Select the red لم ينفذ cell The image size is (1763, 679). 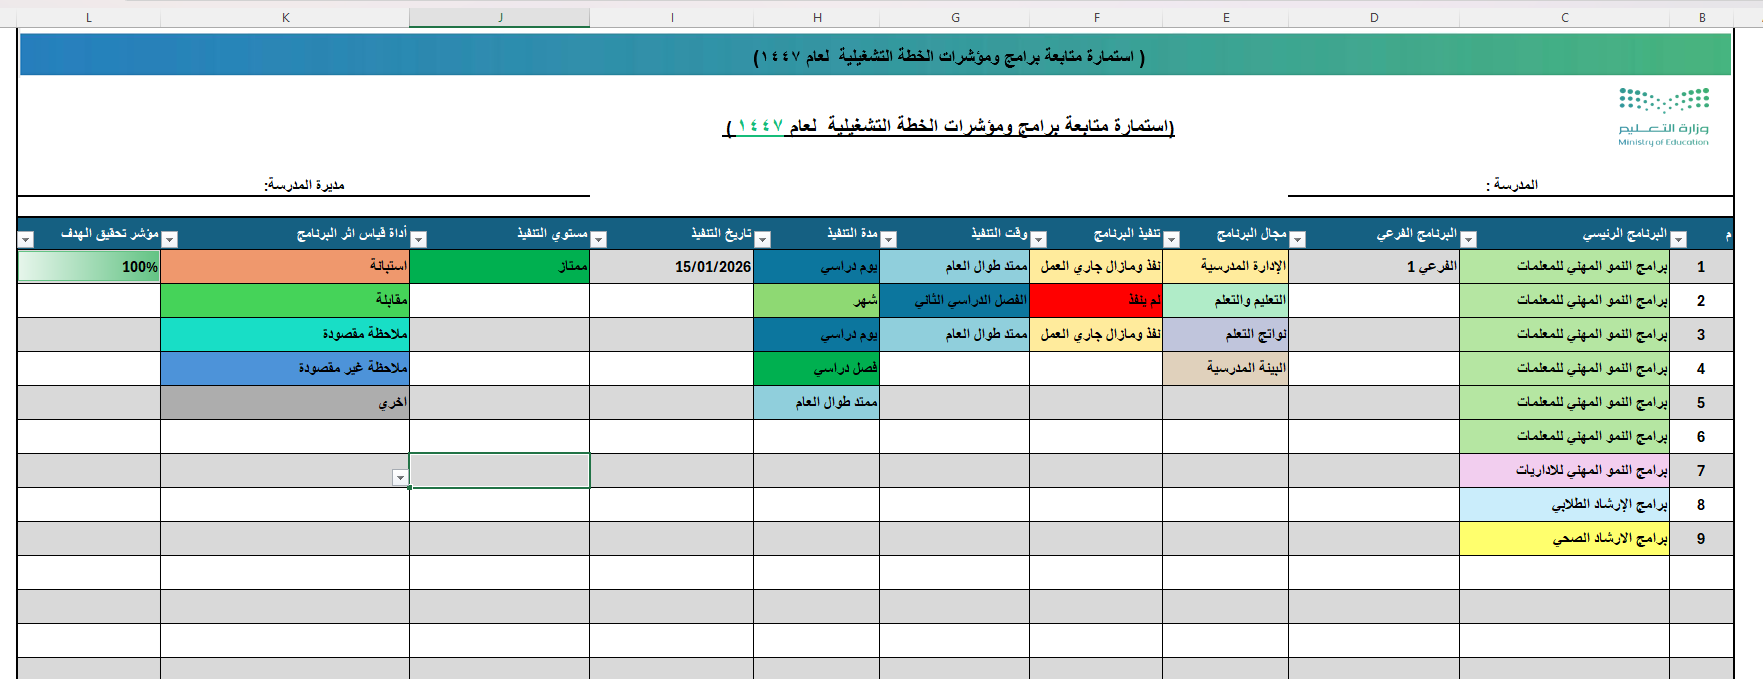[1096, 300]
